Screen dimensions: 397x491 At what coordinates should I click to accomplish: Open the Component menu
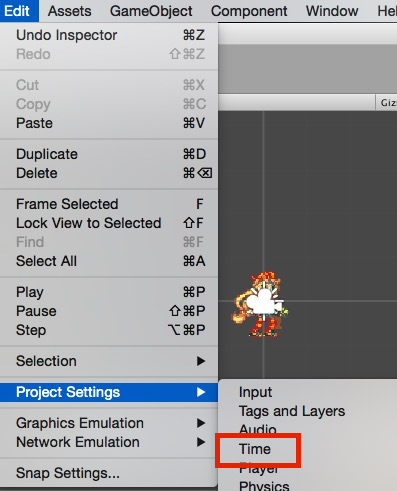(249, 11)
